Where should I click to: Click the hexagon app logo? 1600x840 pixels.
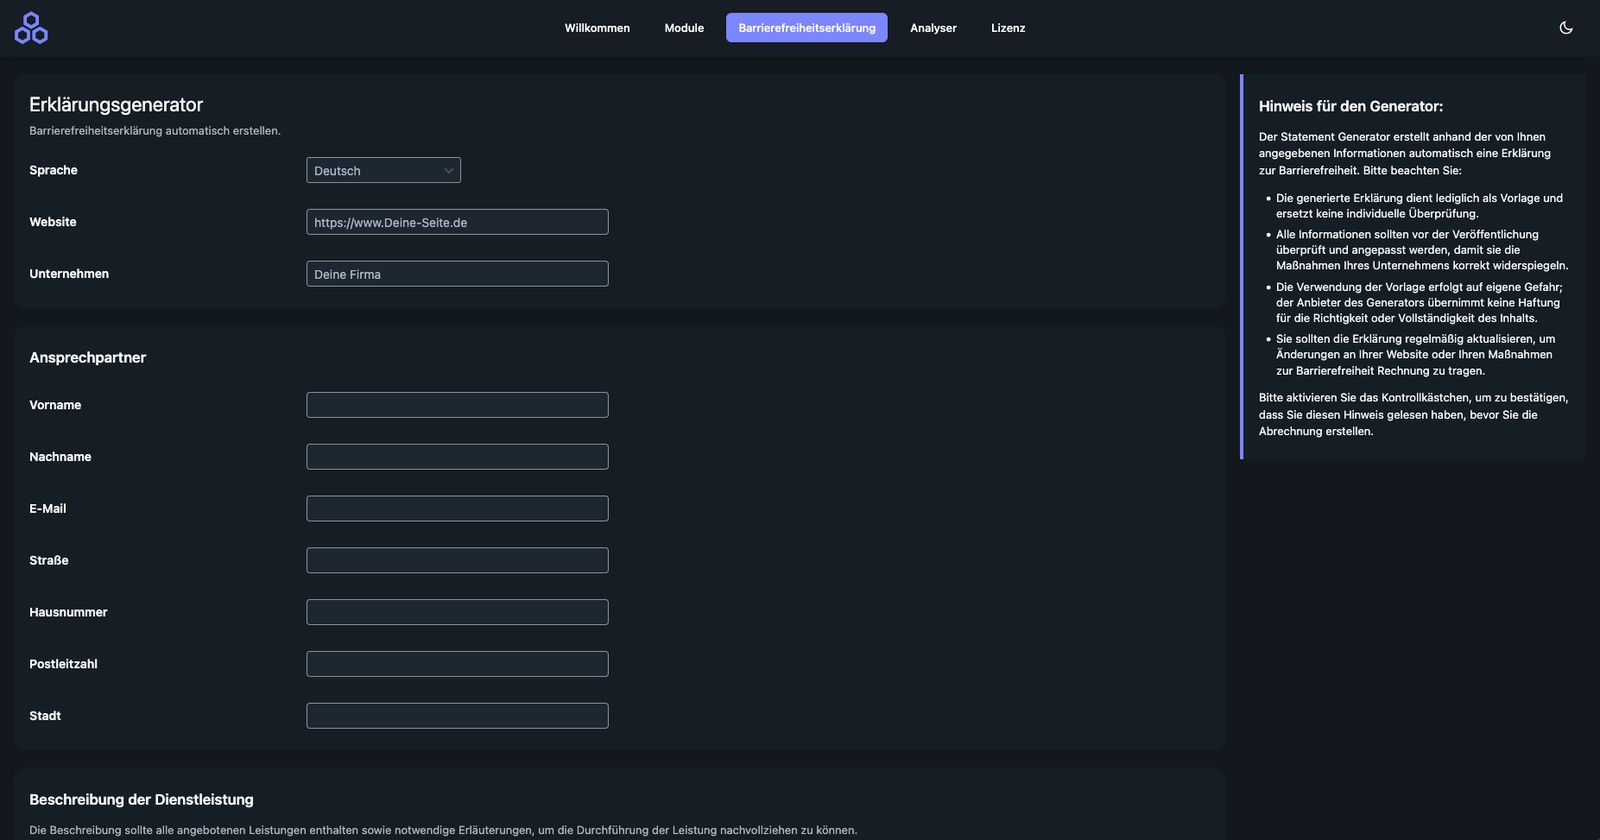[x=31, y=28]
